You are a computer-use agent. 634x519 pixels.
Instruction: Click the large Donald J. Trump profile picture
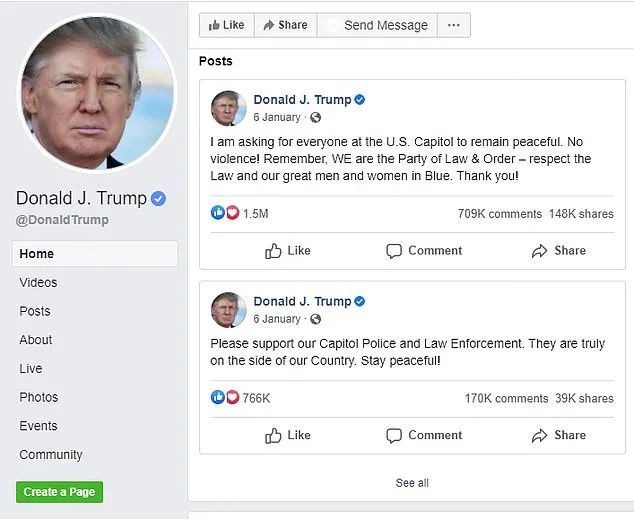[82, 90]
